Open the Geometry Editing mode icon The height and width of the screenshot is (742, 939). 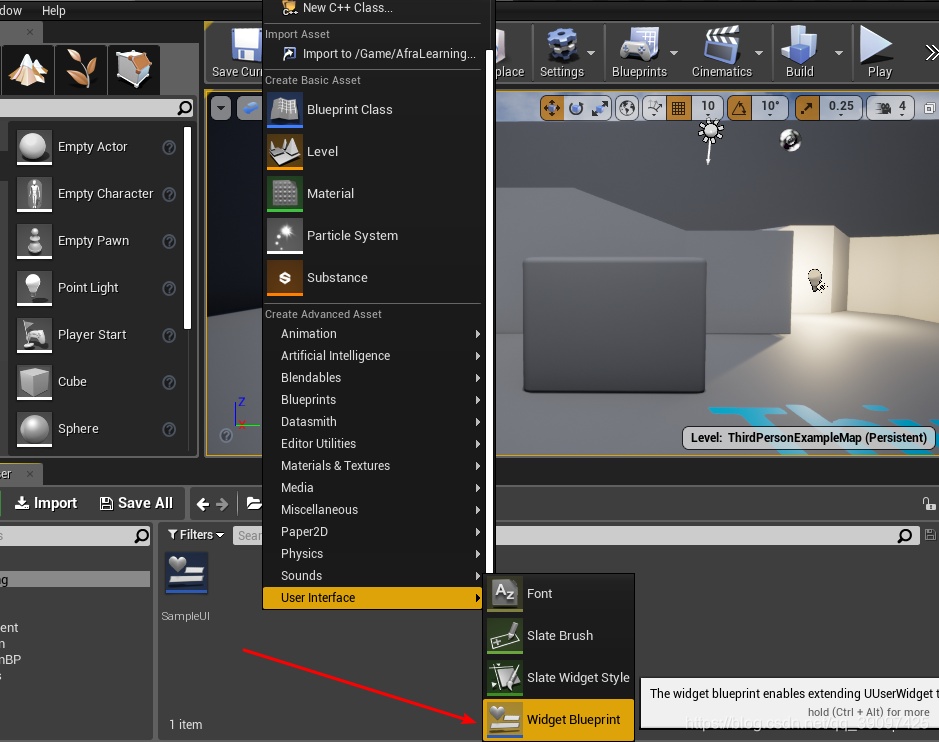click(x=134, y=69)
